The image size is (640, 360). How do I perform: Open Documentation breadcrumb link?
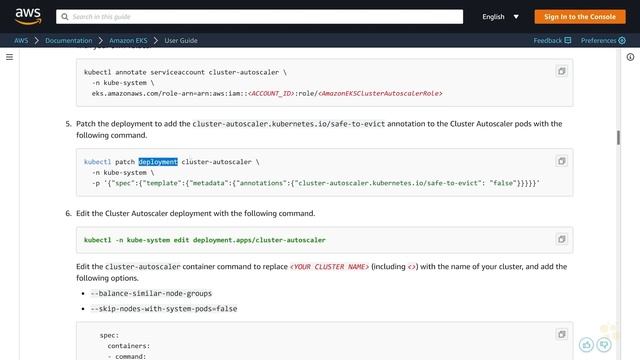point(69,40)
